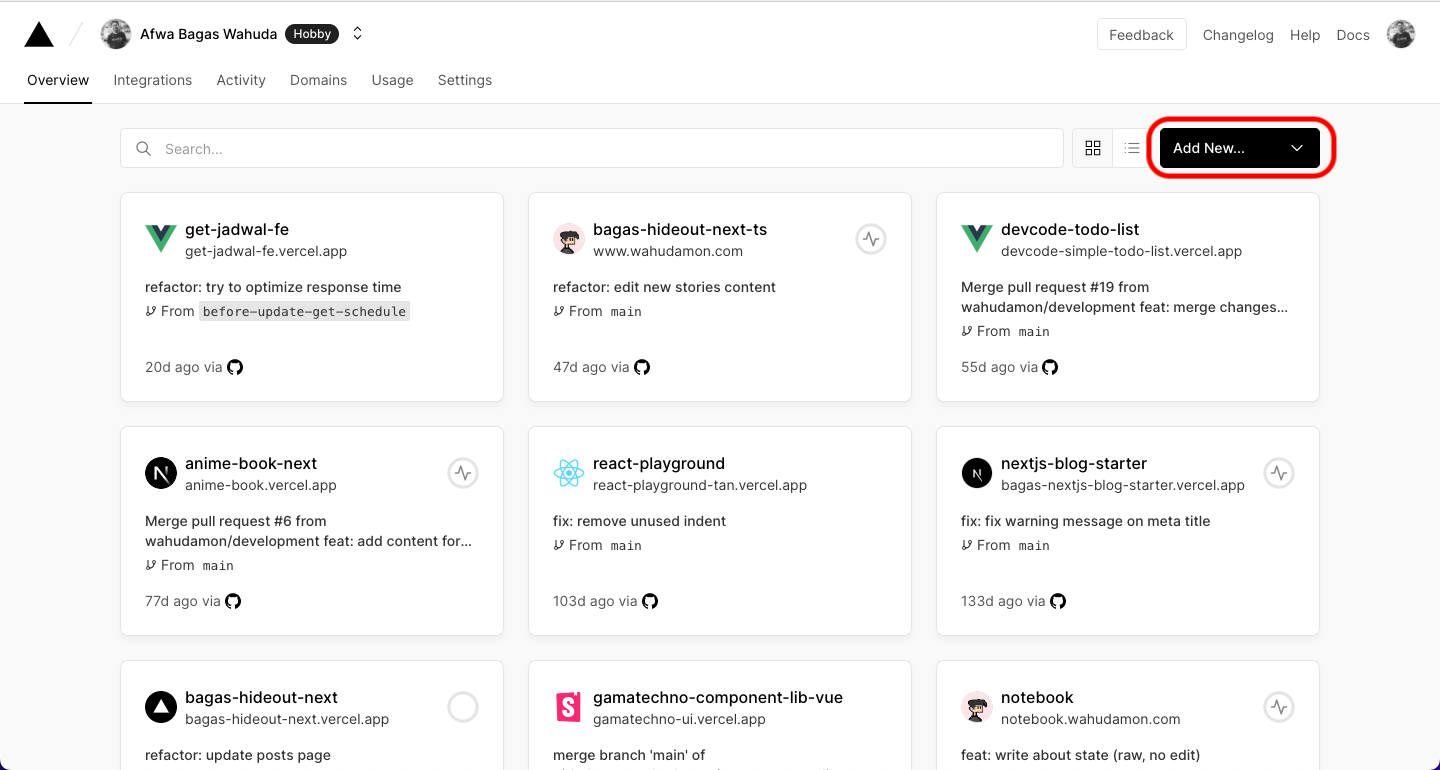Image resolution: width=1440 pixels, height=770 pixels.
Task: Open the anime-book-next project title
Action: pos(251,463)
